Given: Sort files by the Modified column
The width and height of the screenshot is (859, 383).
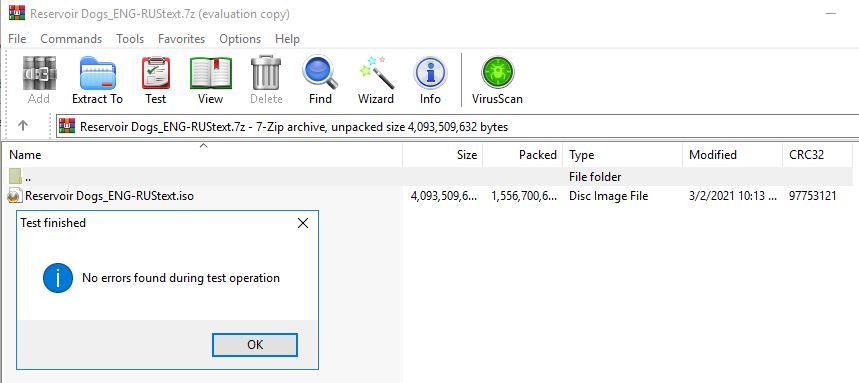Looking at the screenshot, I should (733, 155).
